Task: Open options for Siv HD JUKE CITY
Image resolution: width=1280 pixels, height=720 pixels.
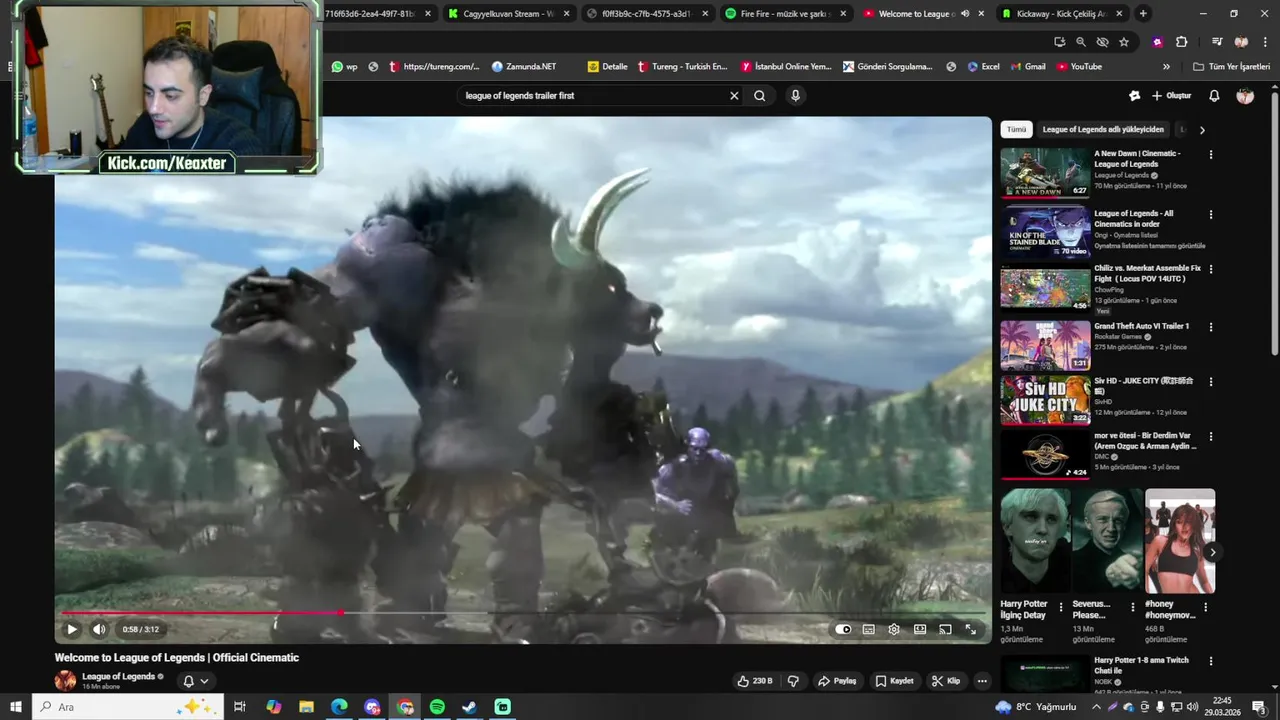Action: point(1211,382)
